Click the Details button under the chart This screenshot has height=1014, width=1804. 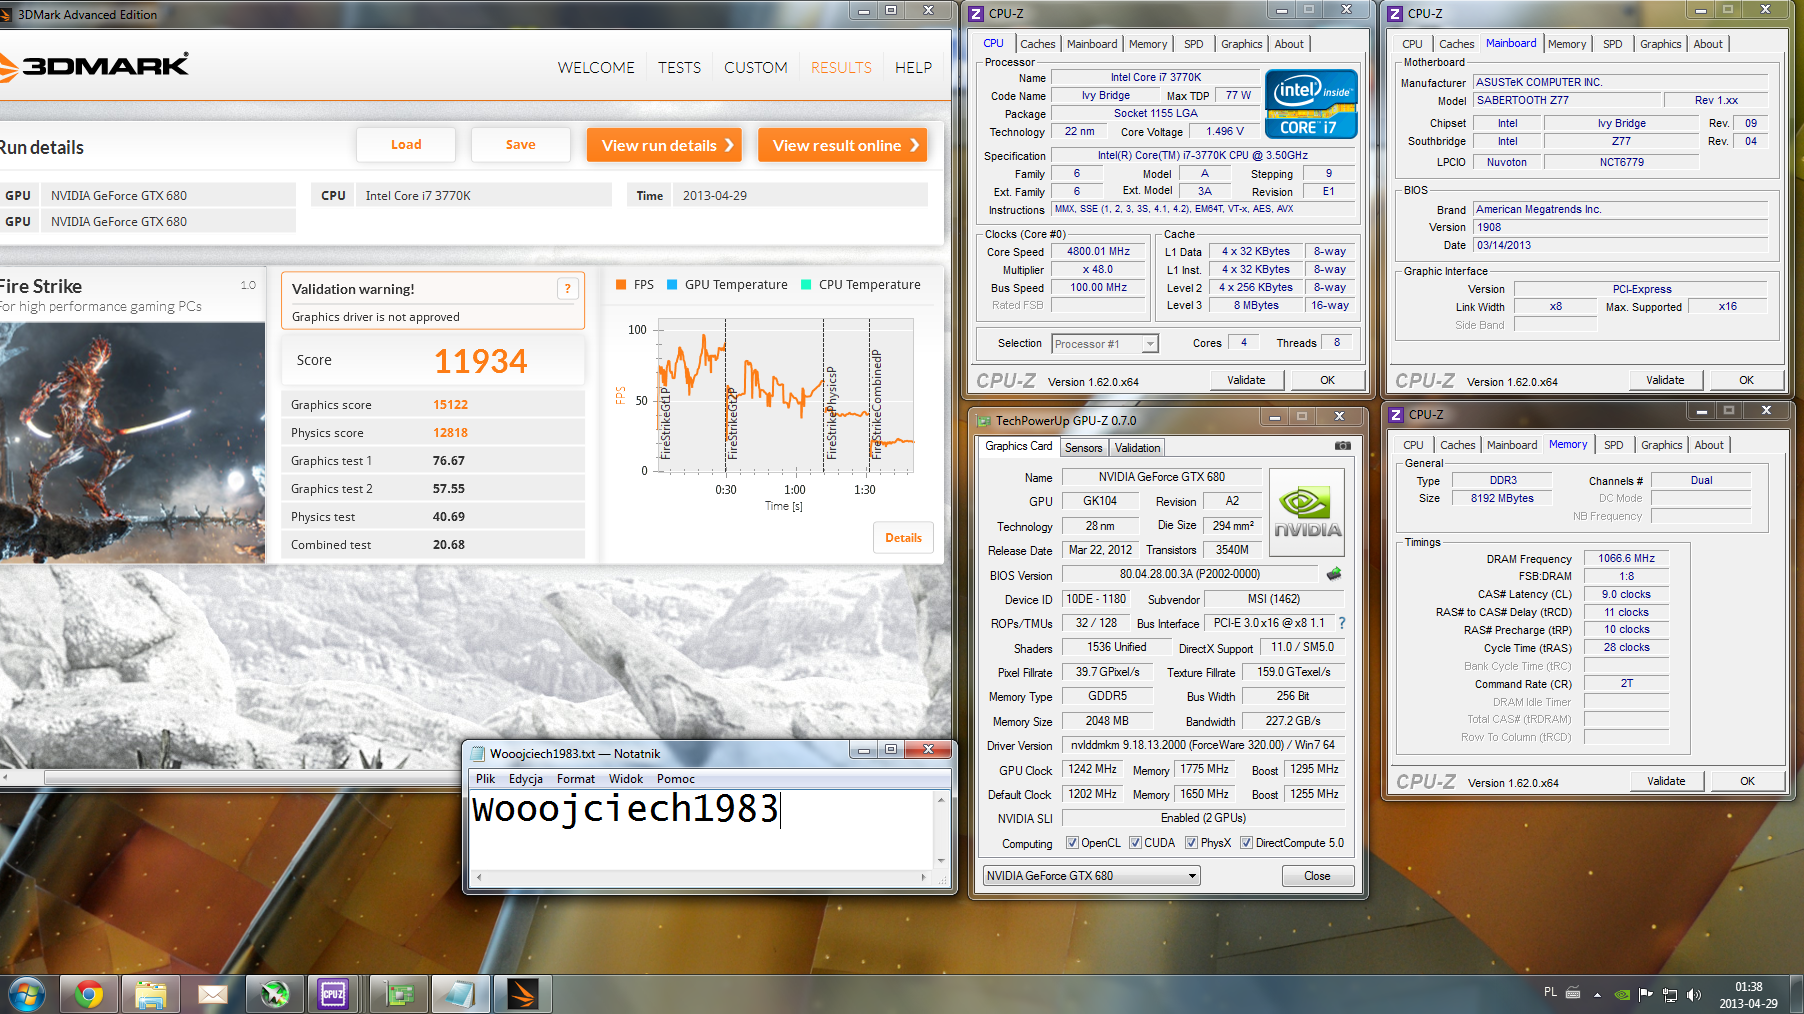pyautogui.click(x=903, y=538)
